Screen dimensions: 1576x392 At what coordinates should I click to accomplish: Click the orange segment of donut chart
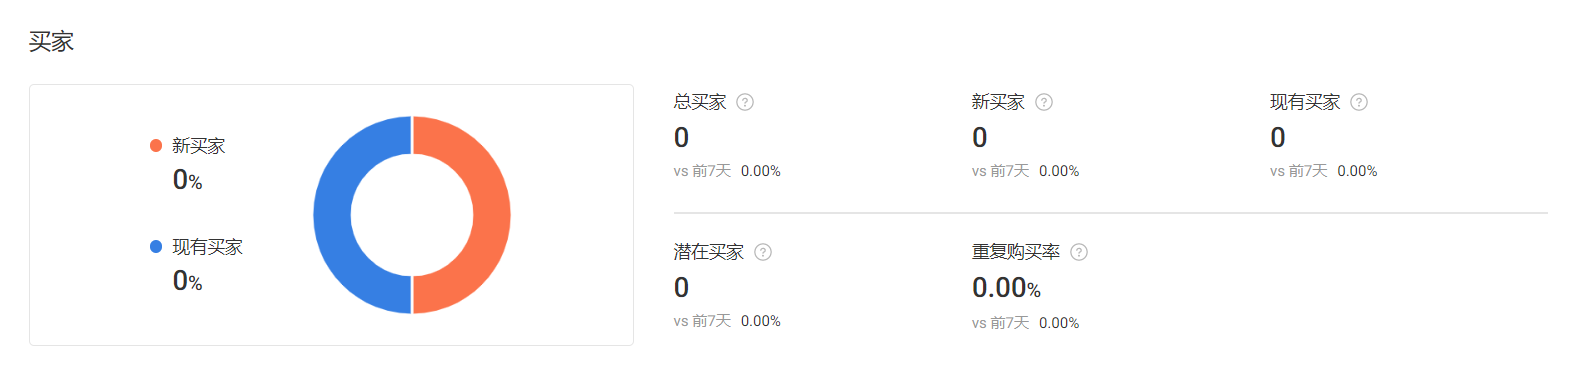[x=490, y=215]
